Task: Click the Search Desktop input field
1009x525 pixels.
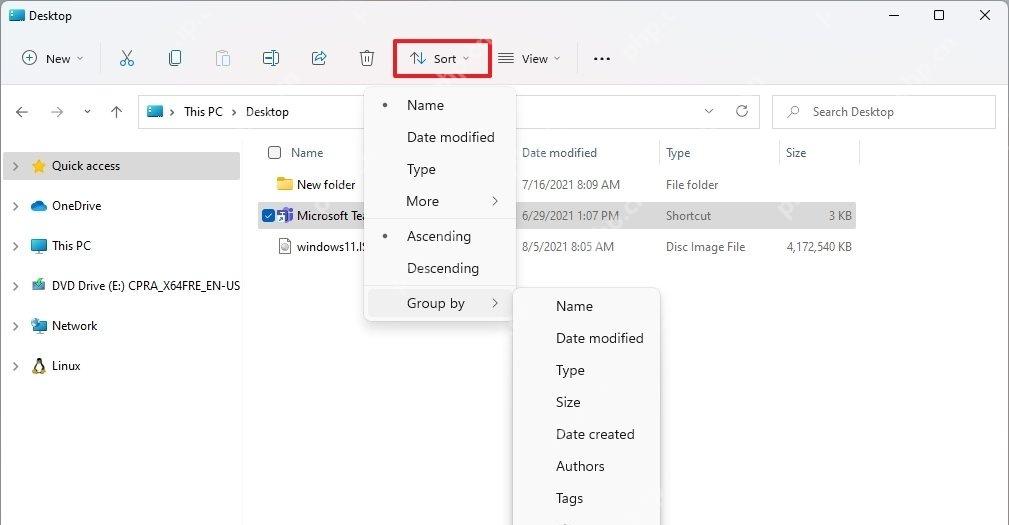Action: coord(884,112)
